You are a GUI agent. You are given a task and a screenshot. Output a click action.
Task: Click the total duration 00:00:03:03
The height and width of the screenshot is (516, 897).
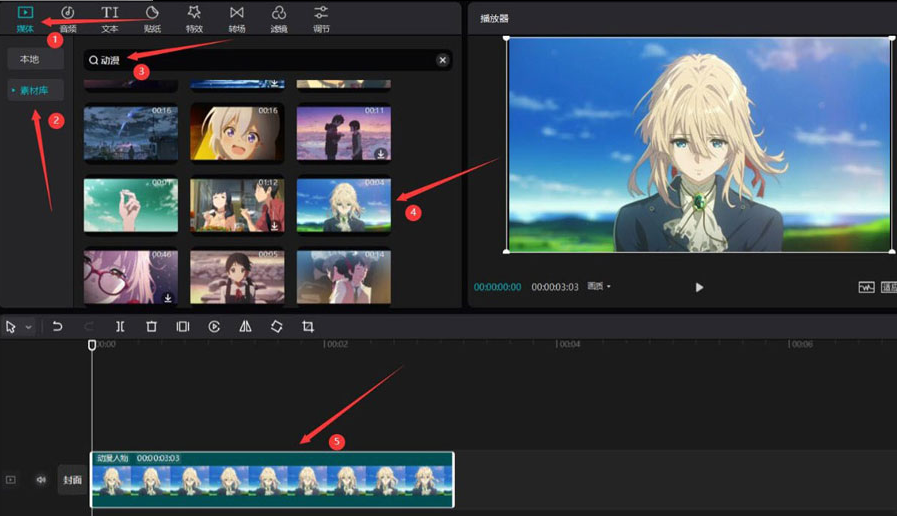point(555,287)
